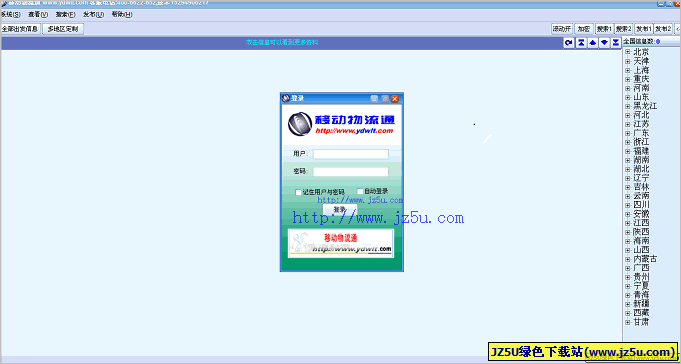
Task: Select 新疆 in the province tree
Action: click(641, 304)
